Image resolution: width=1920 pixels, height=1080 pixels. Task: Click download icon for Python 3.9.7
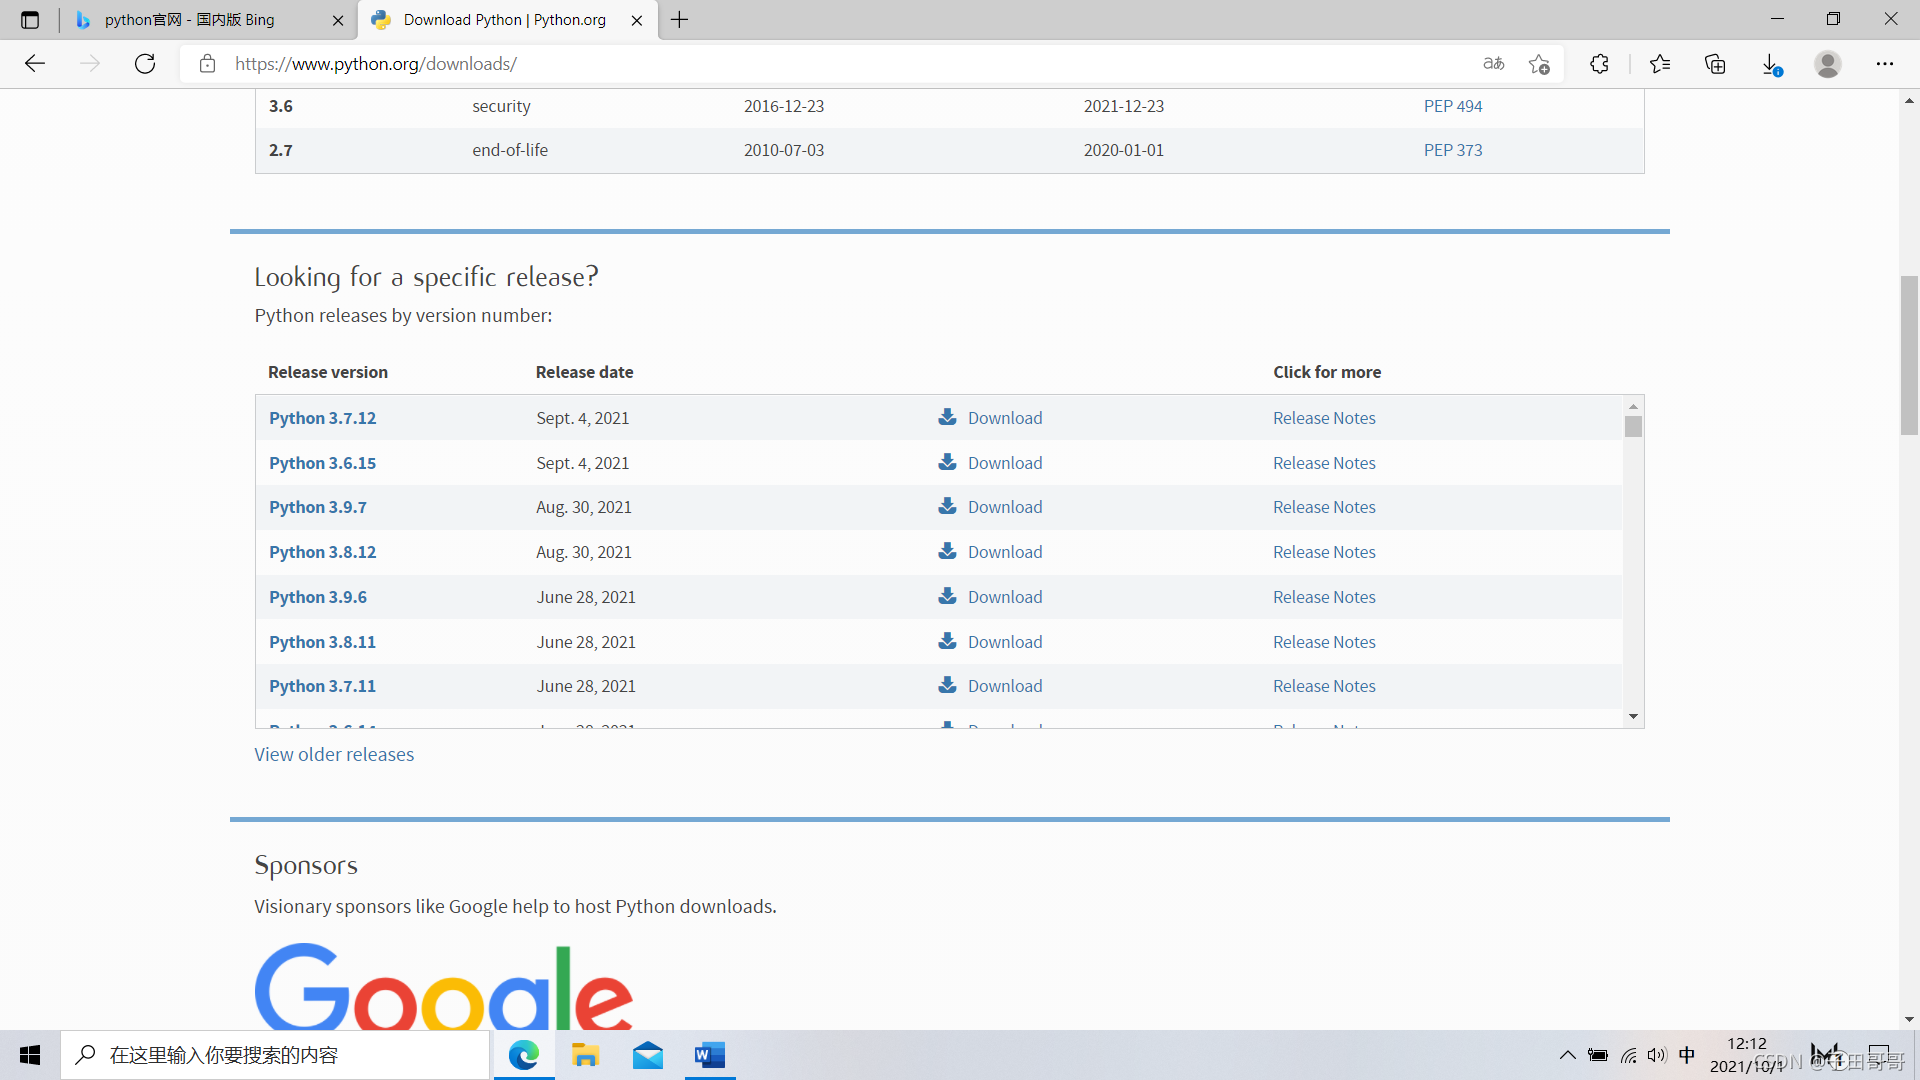click(947, 507)
